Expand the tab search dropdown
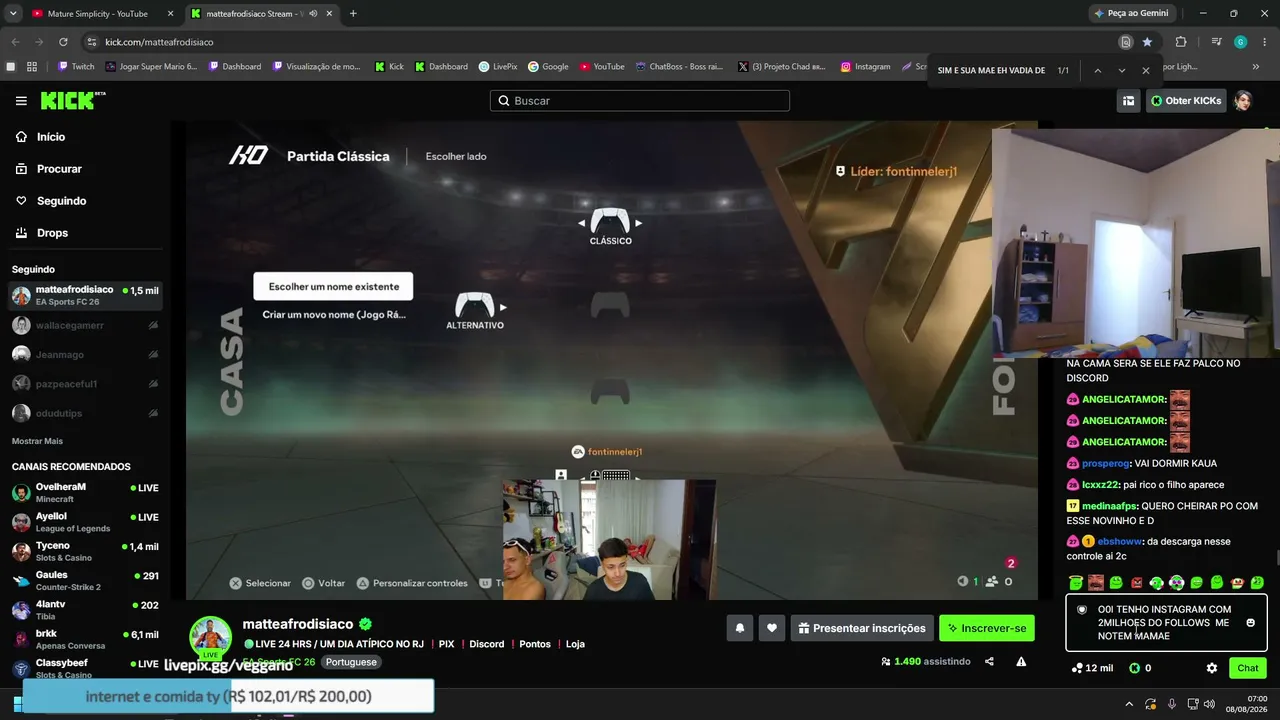Viewport: 1280px width, 720px height. 13,14
